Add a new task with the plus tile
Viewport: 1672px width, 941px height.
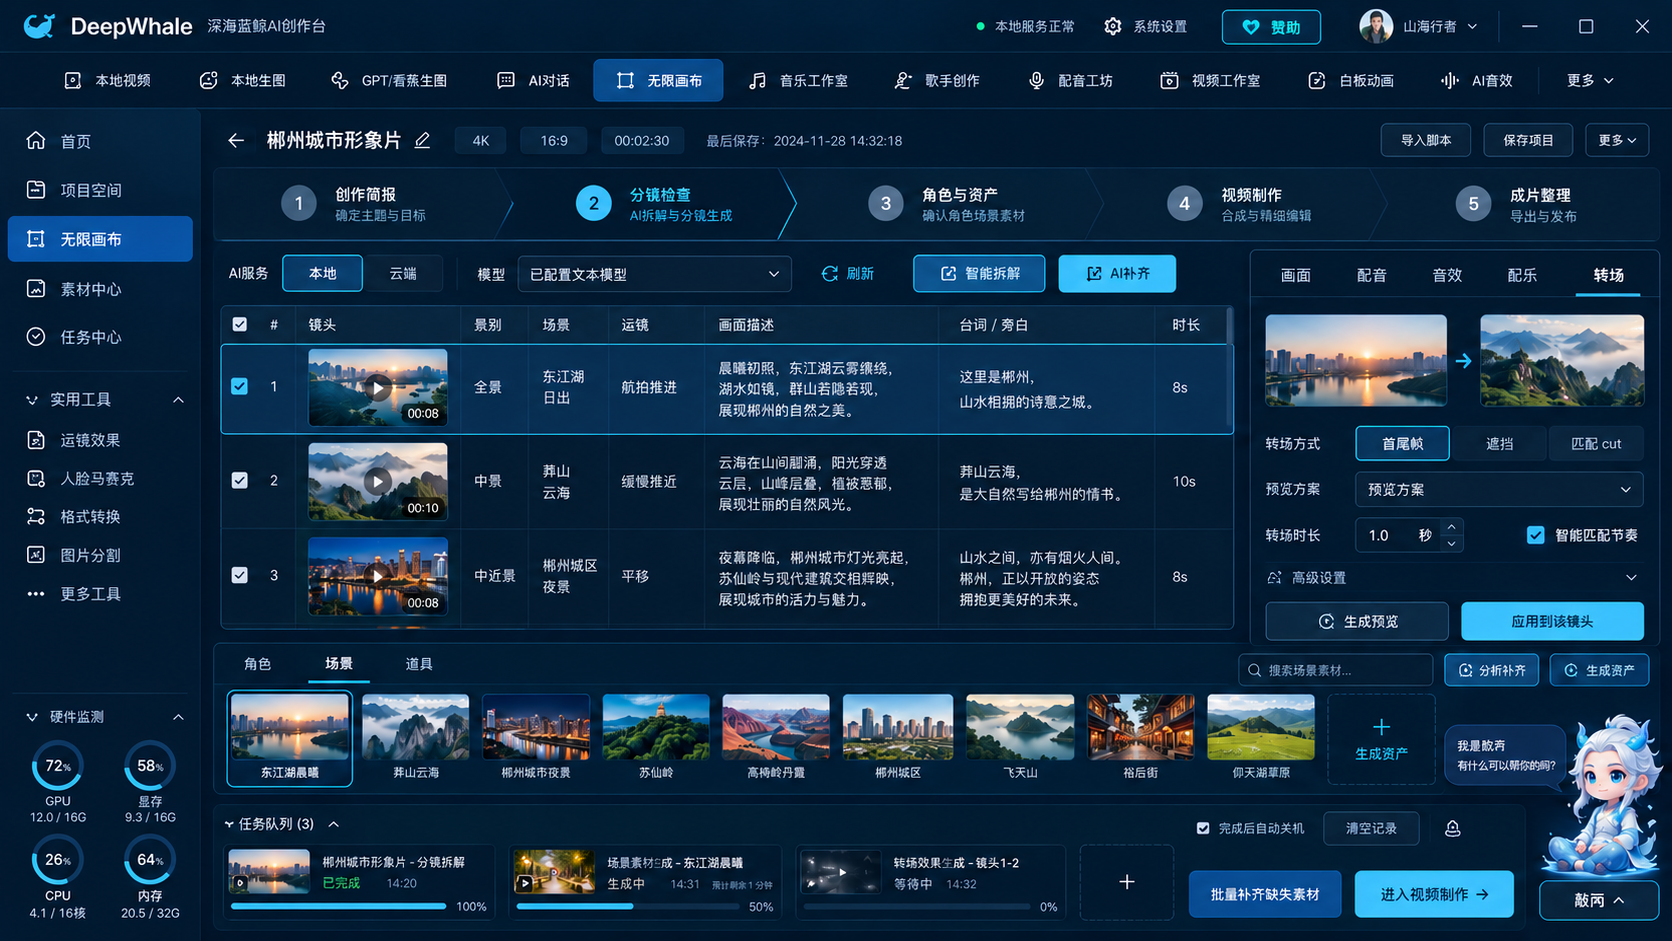[1127, 882]
